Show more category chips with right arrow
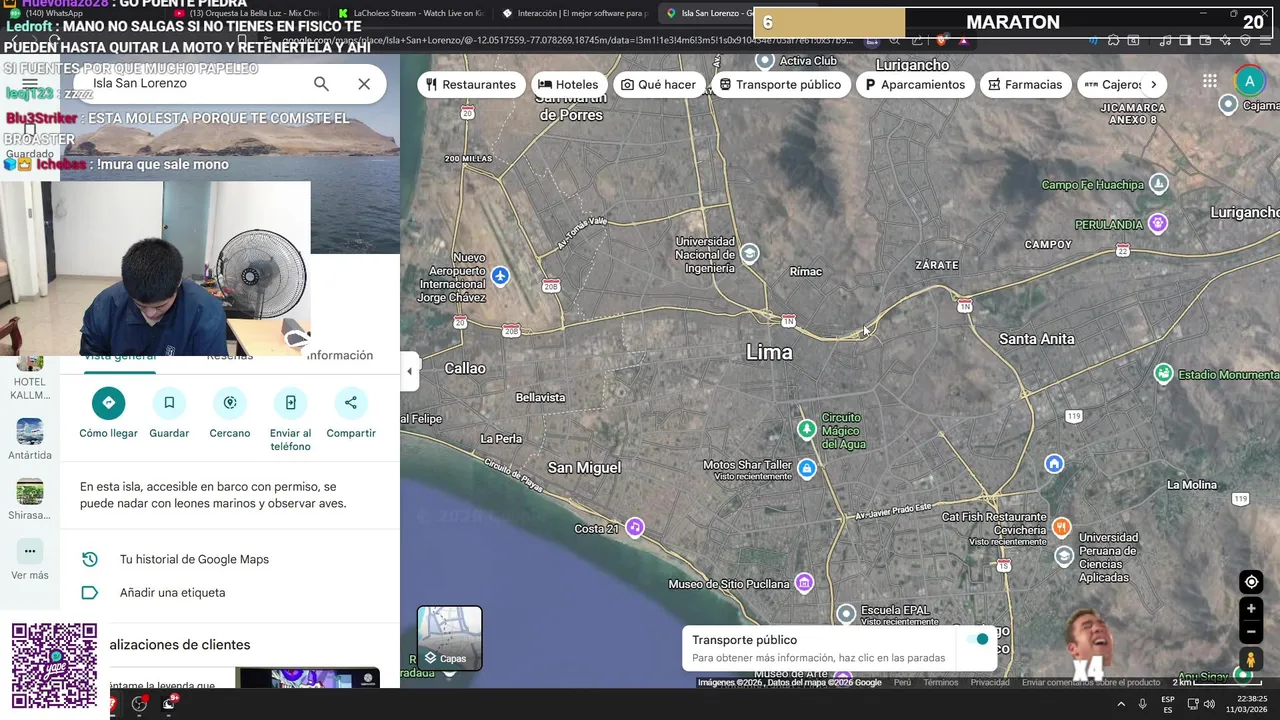This screenshot has width=1280, height=720. click(x=1153, y=85)
